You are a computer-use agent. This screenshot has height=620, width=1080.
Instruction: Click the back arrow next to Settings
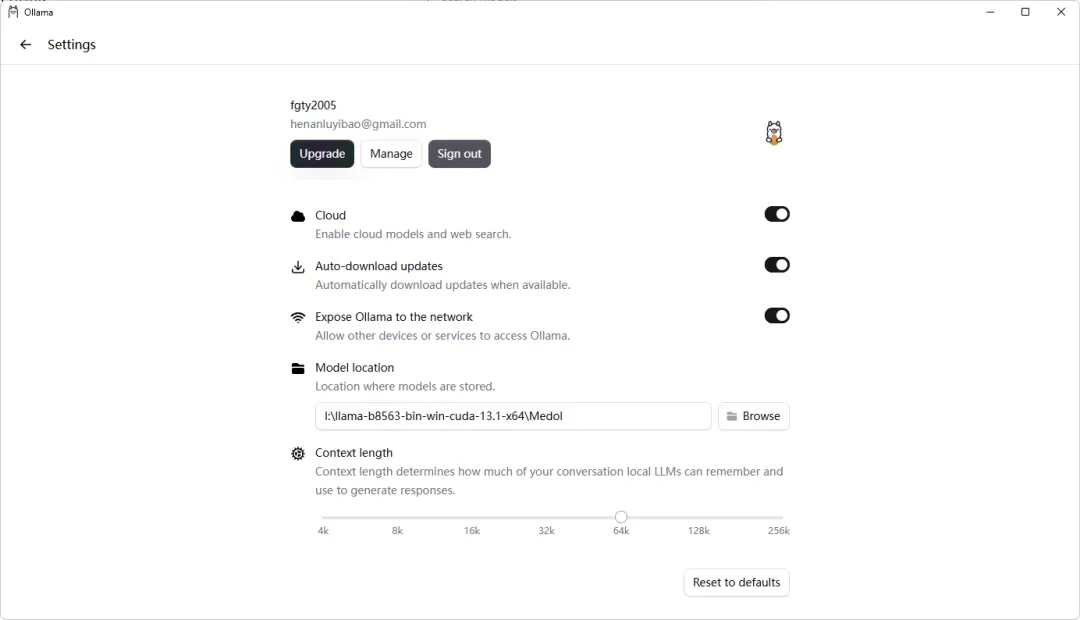click(x=26, y=45)
